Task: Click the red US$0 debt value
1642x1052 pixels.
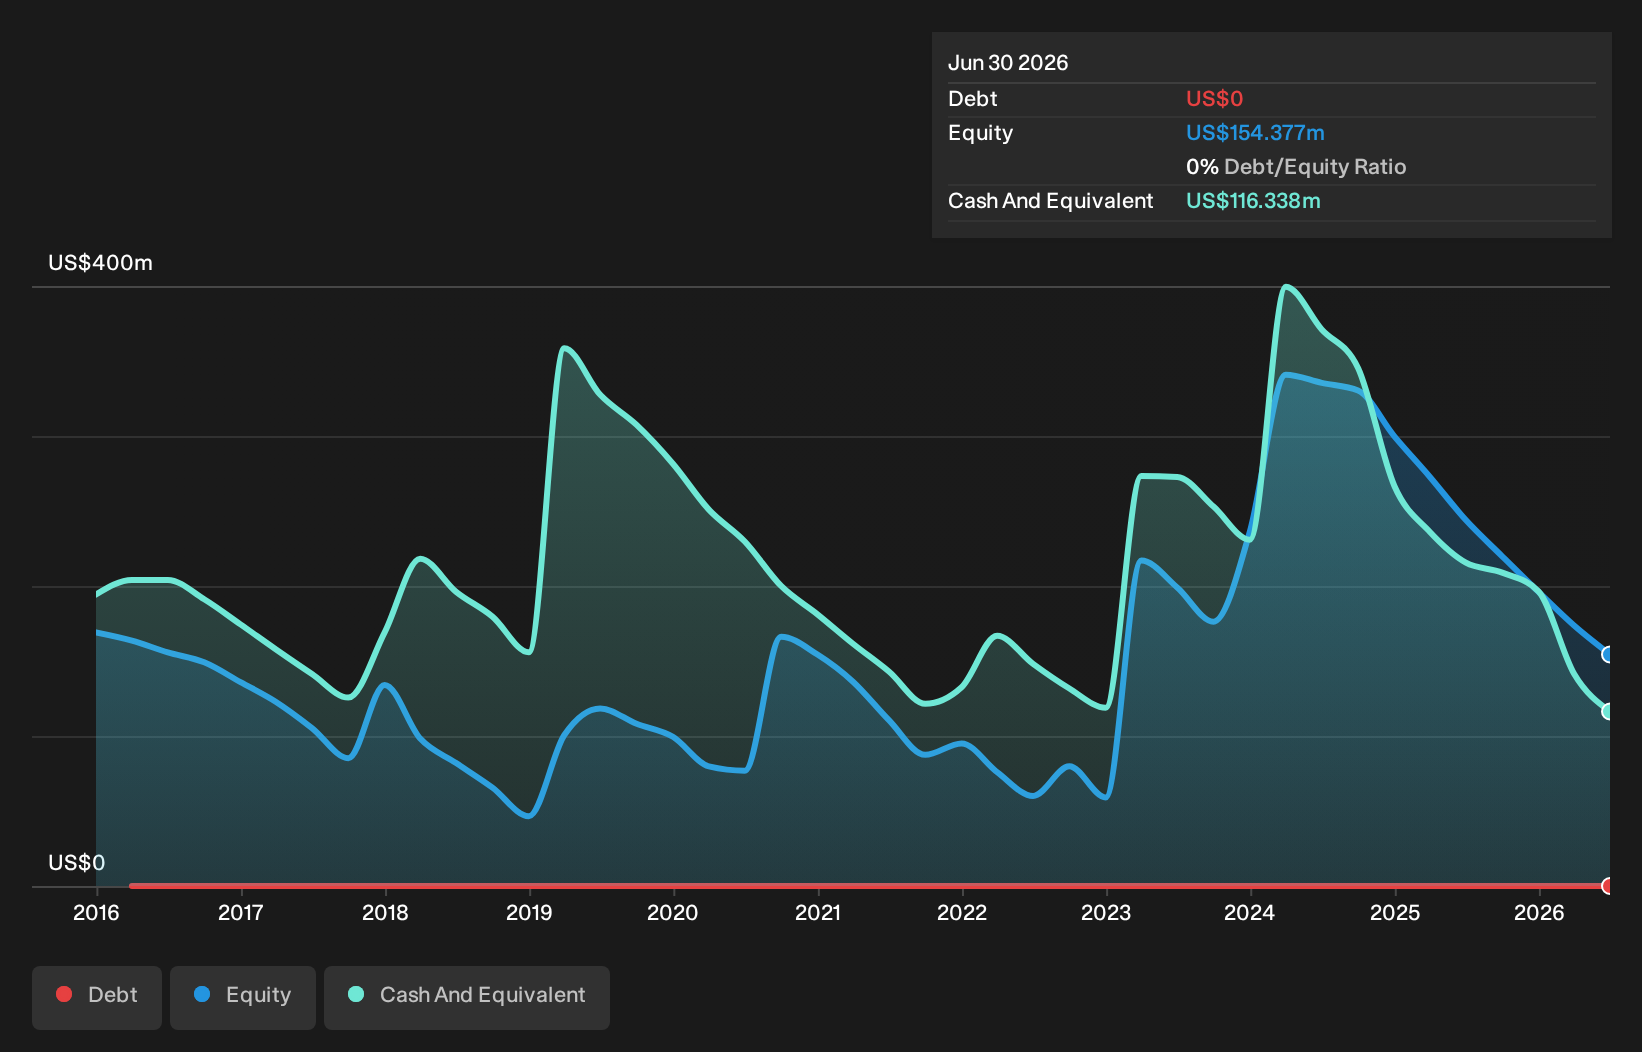Action: 1214,99
